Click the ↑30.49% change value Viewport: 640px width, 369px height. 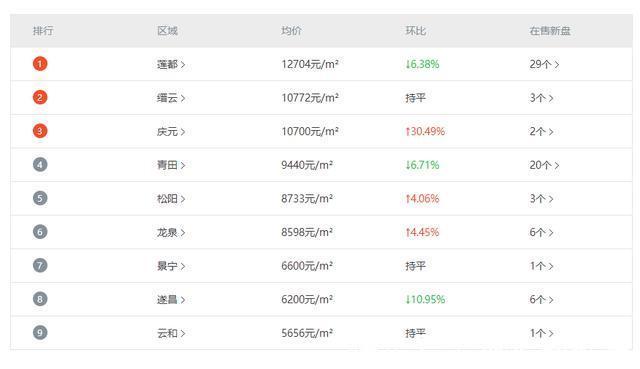click(425, 131)
